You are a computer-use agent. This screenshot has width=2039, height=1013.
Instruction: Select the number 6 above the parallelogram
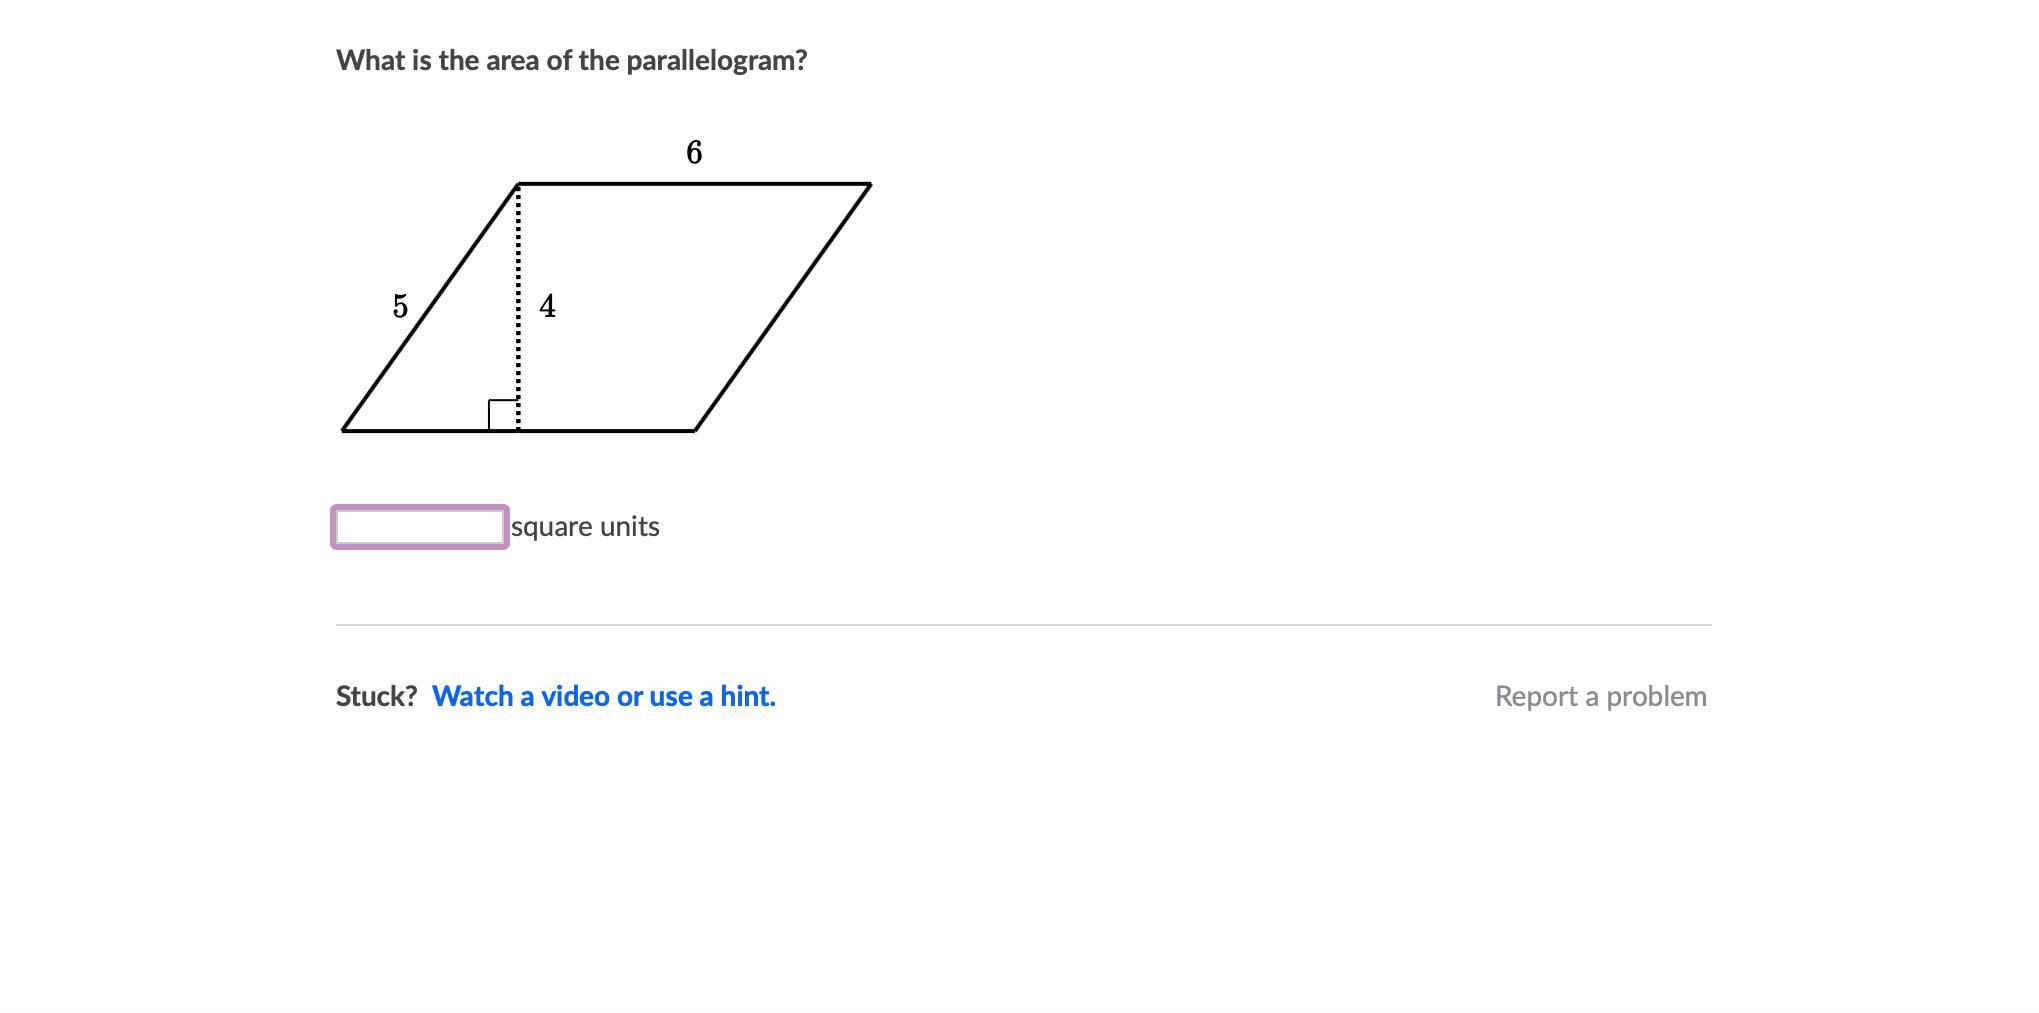point(694,152)
